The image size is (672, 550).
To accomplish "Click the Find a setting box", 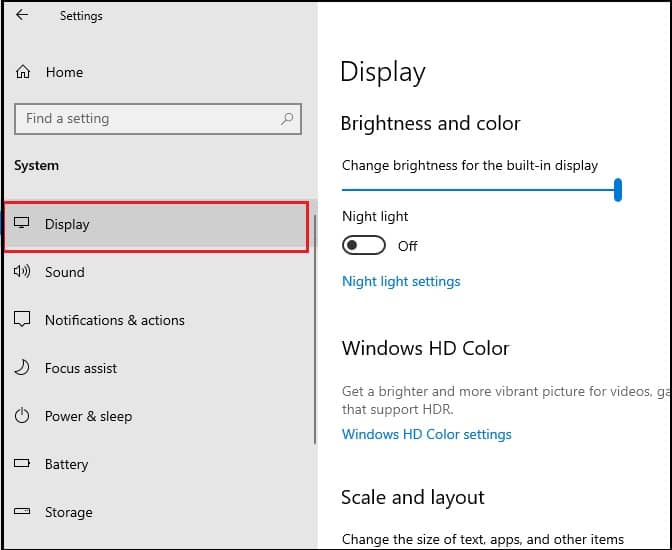I will pos(158,119).
